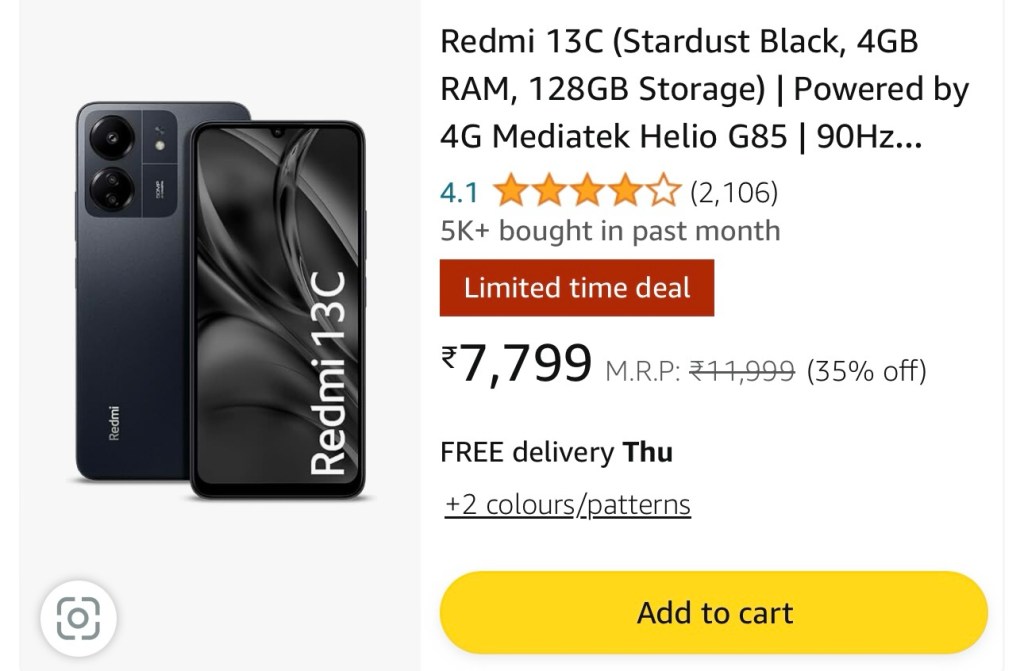Click the deal price 7,799
This screenshot has height=671, width=1024.
click(525, 364)
